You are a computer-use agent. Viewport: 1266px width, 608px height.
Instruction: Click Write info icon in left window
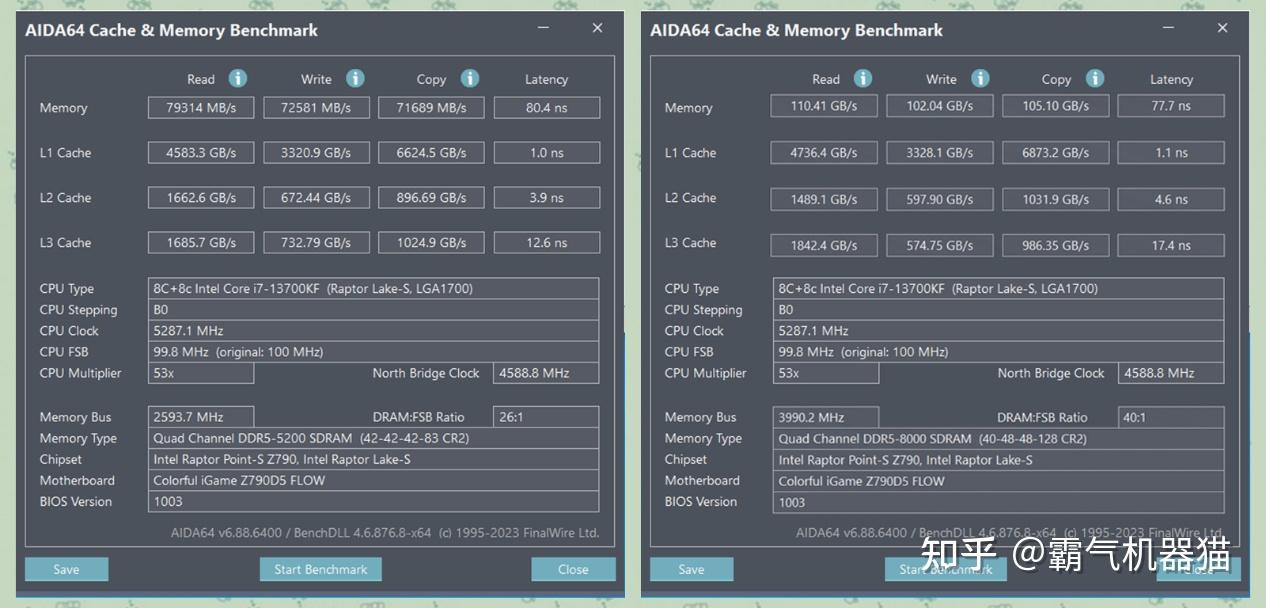click(355, 78)
